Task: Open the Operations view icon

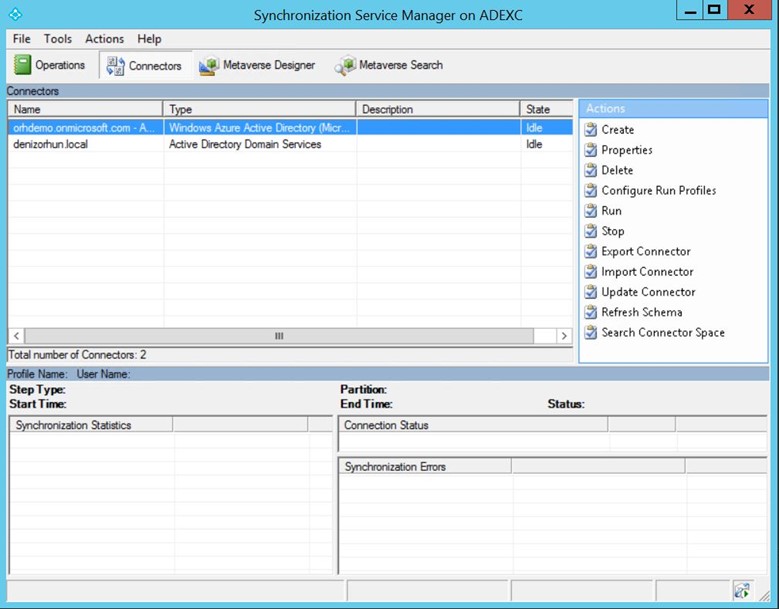Action: click(22, 65)
